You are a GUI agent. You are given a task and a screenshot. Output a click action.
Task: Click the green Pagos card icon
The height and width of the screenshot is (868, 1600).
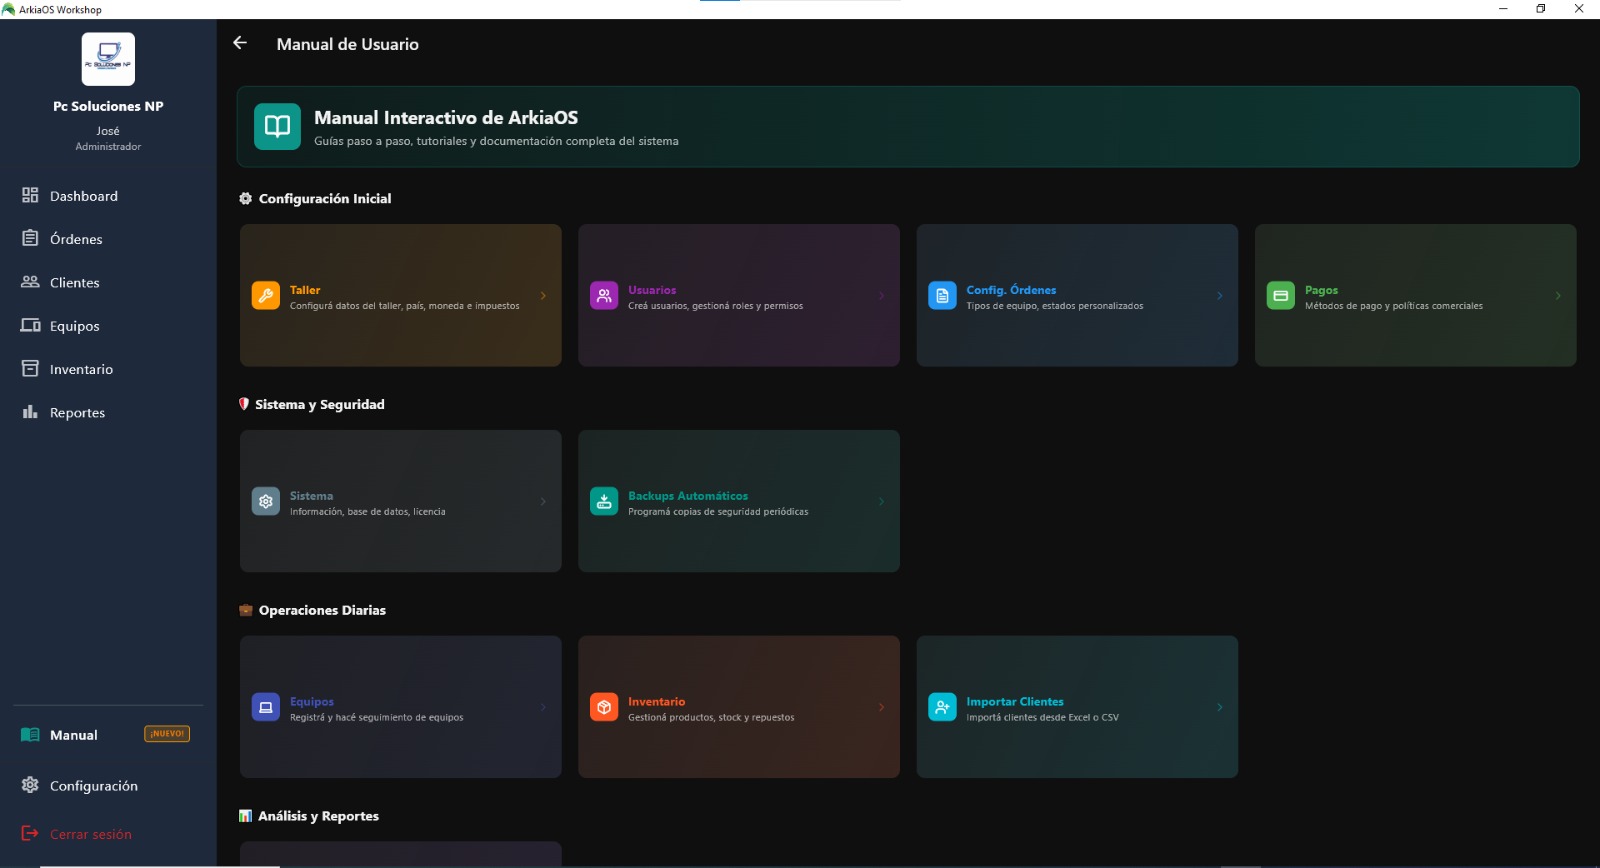tap(1280, 296)
